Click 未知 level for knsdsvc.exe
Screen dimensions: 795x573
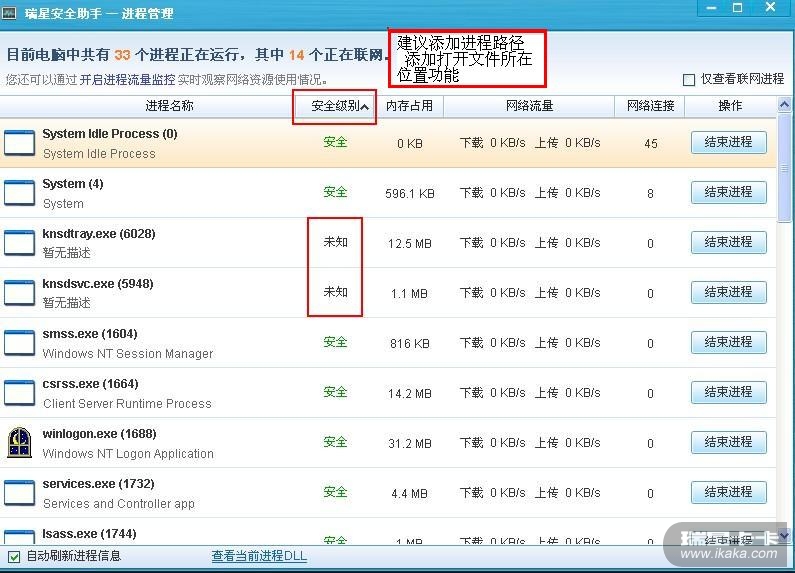335,292
